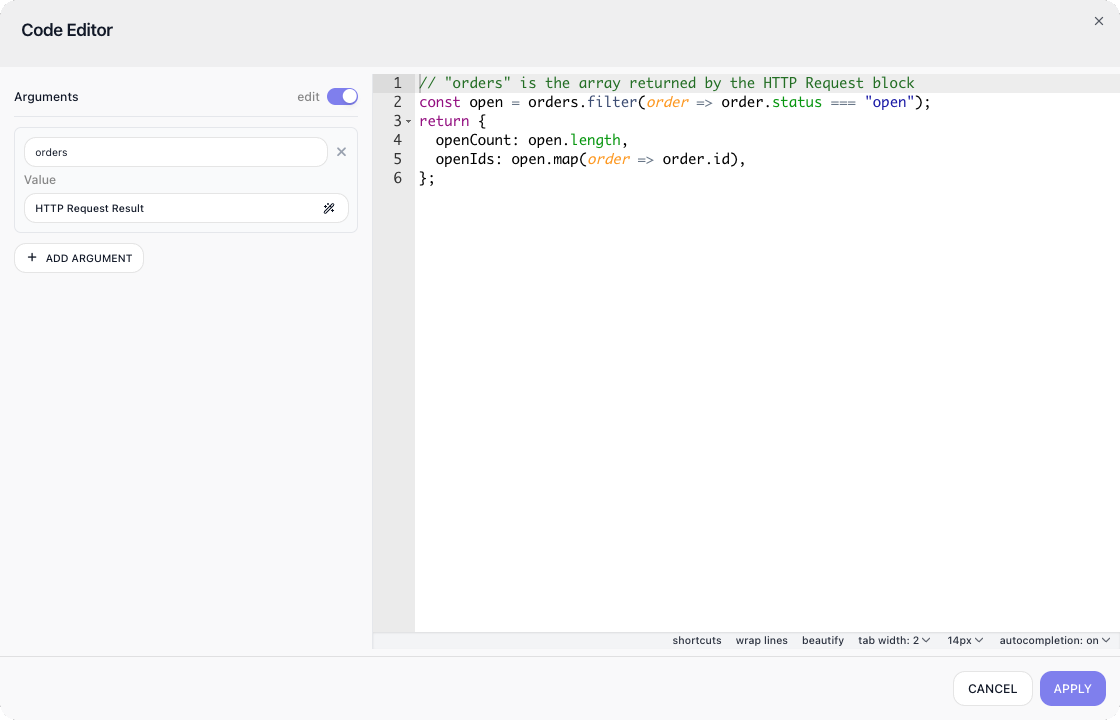Image resolution: width=1120 pixels, height=720 pixels.
Task: Click the closing brace on line 6
Action: point(423,178)
